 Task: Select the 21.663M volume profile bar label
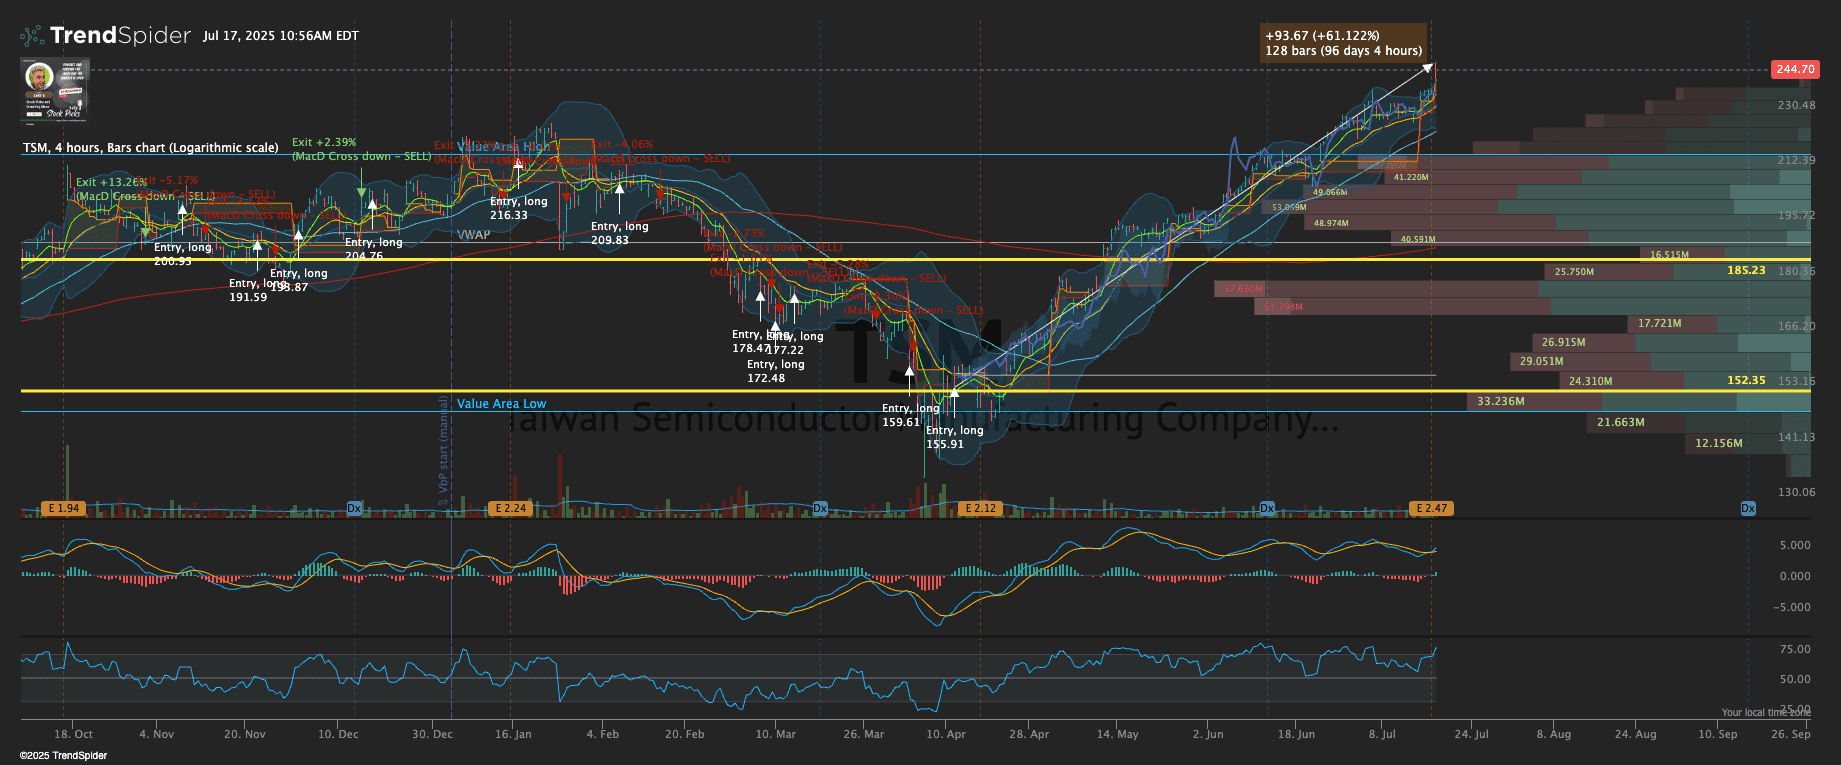[x=1621, y=423]
